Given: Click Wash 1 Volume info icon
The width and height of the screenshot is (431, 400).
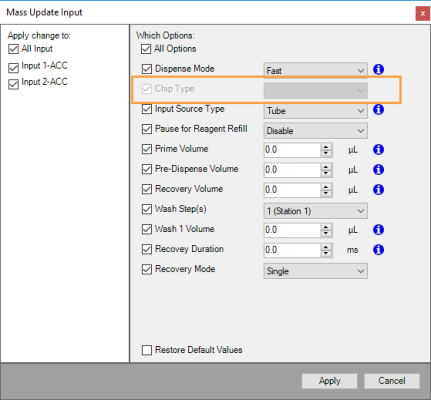Looking at the screenshot, I should click(x=378, y=230).
